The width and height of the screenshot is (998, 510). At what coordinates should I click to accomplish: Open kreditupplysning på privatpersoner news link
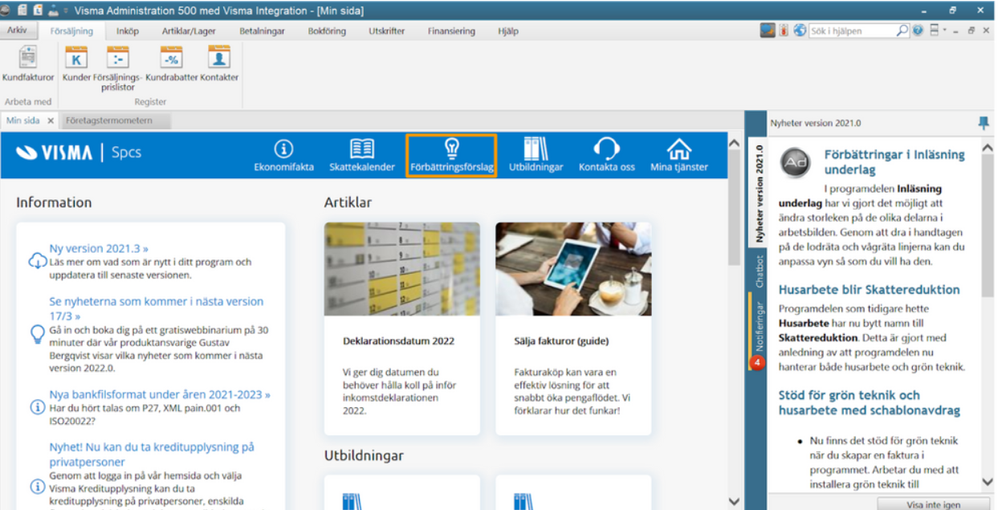pos(151,455)
